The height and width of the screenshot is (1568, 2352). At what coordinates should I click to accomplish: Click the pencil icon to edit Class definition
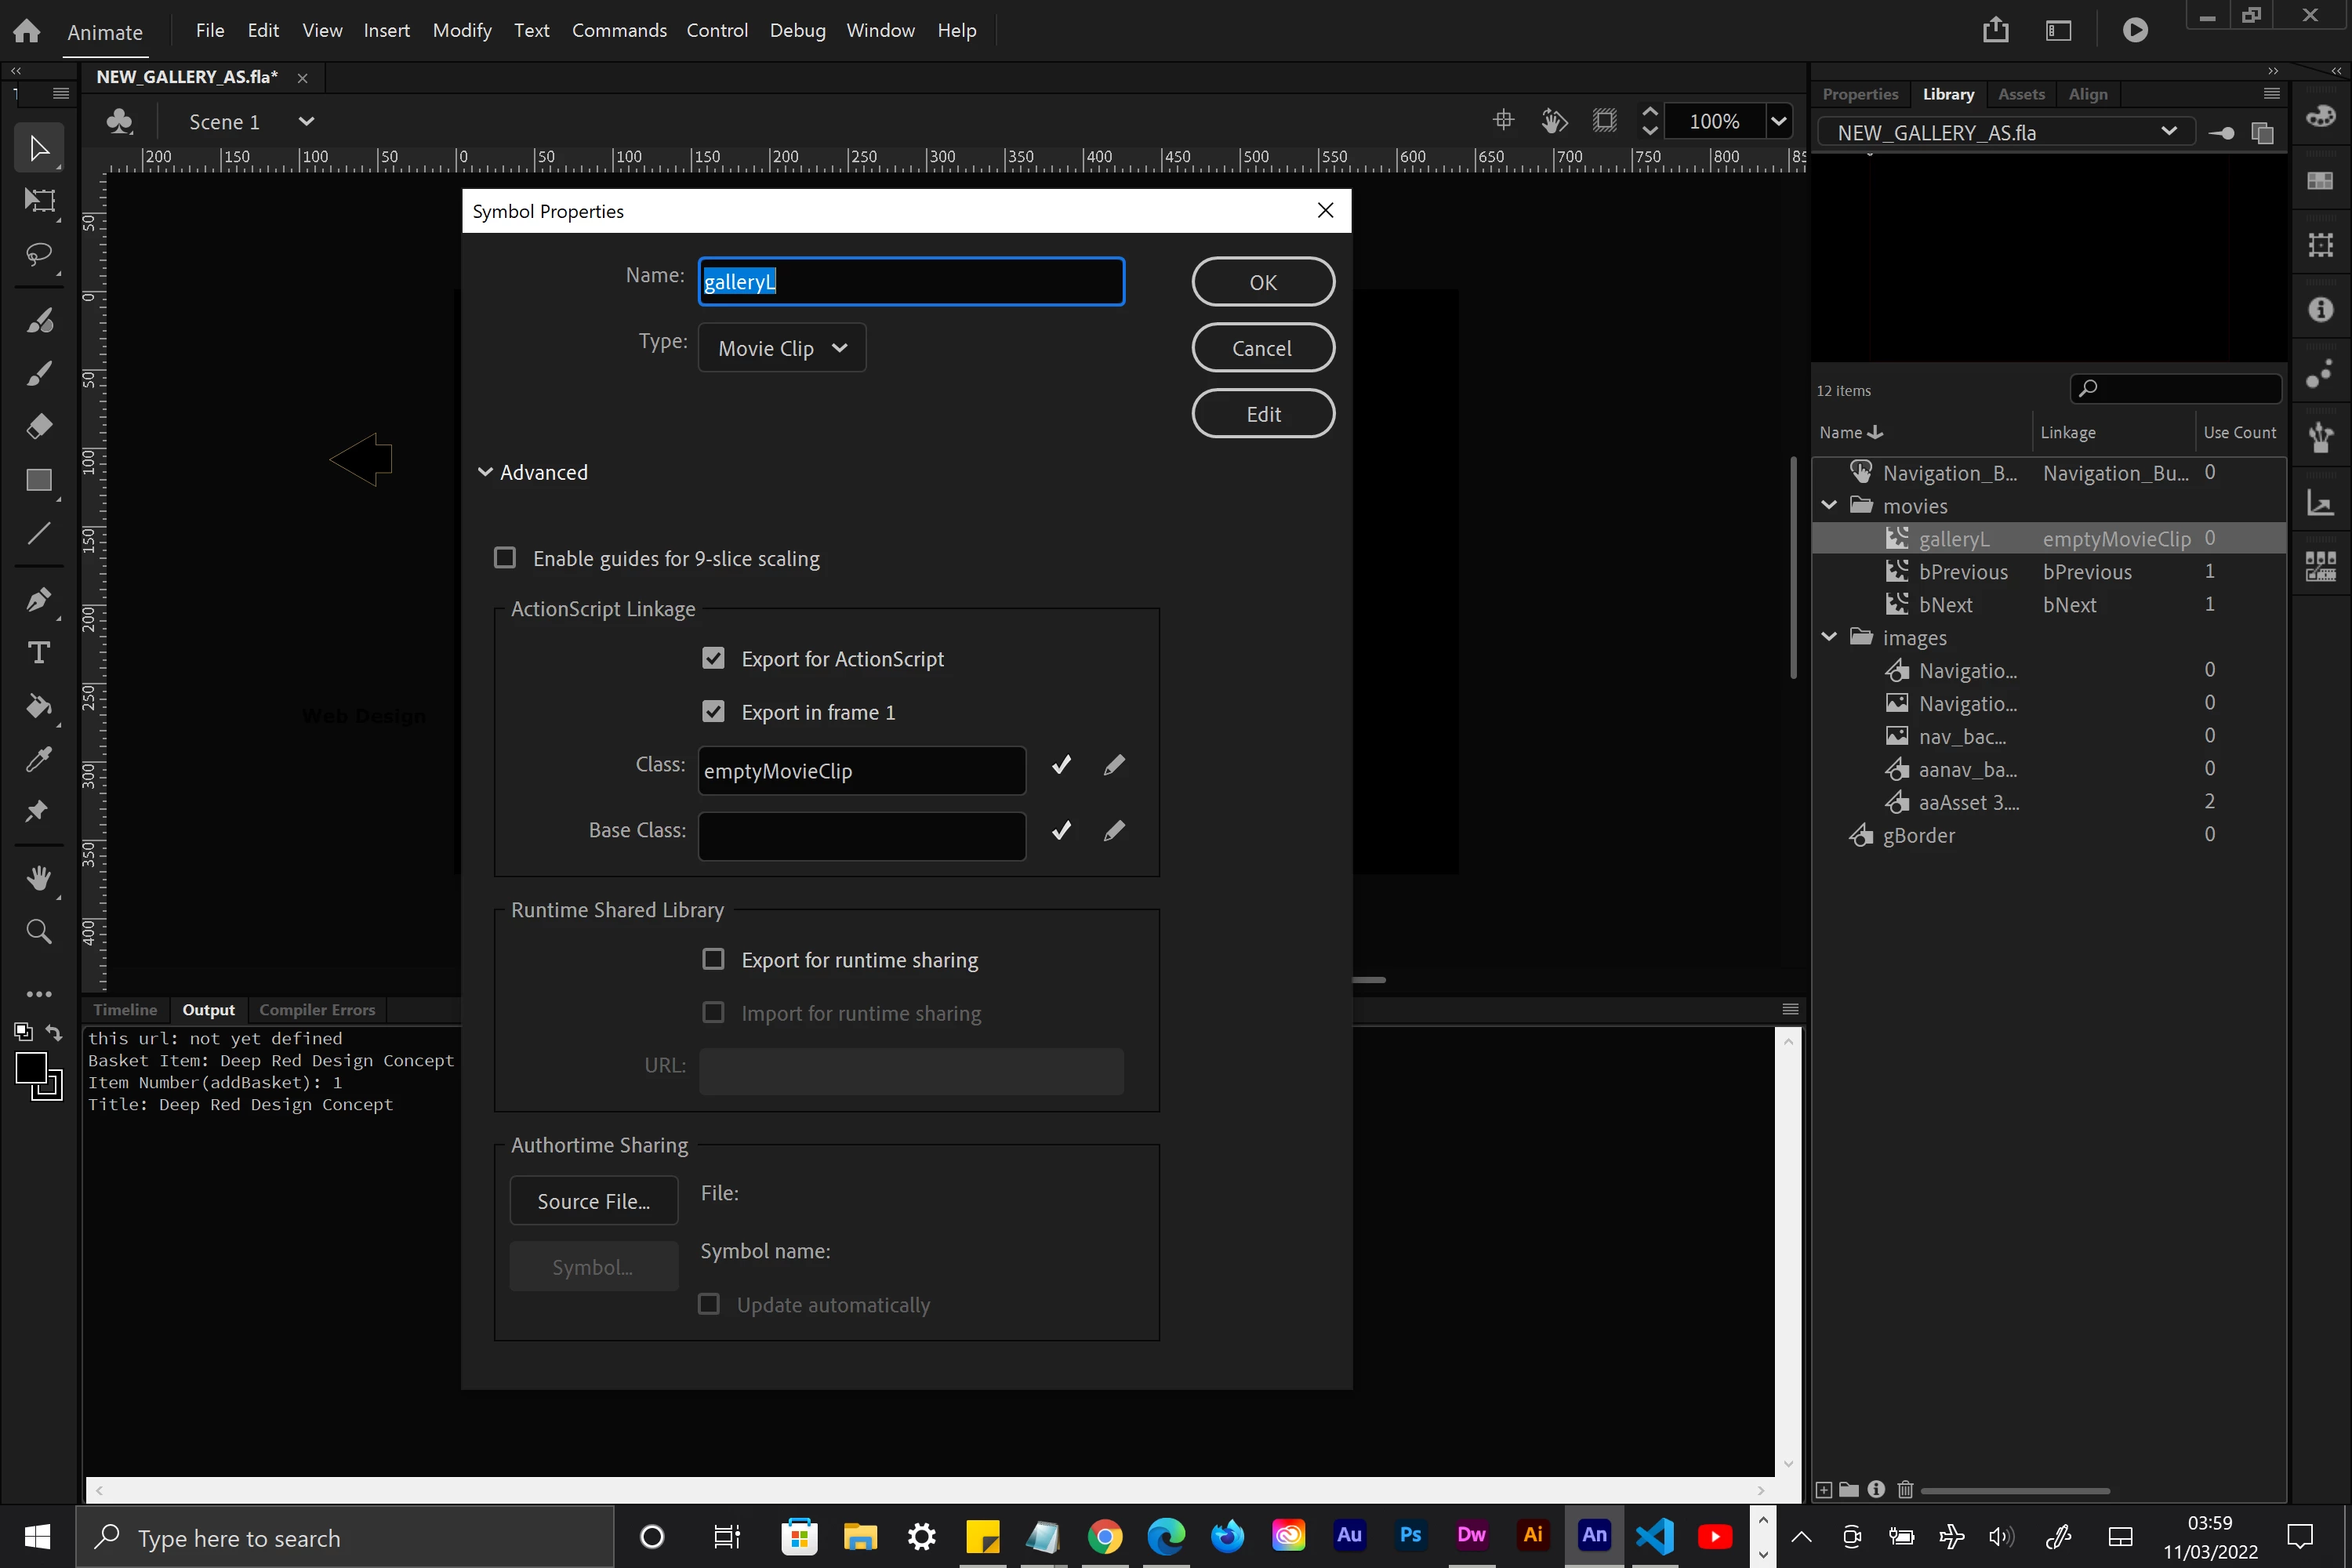point(1114,765)
